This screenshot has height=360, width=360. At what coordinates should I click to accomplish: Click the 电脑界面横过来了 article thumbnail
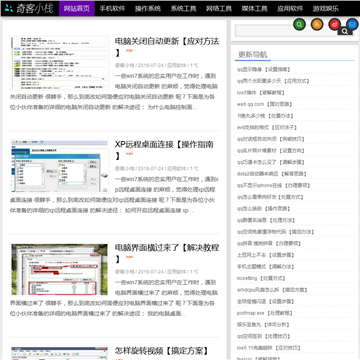point(59,269)
